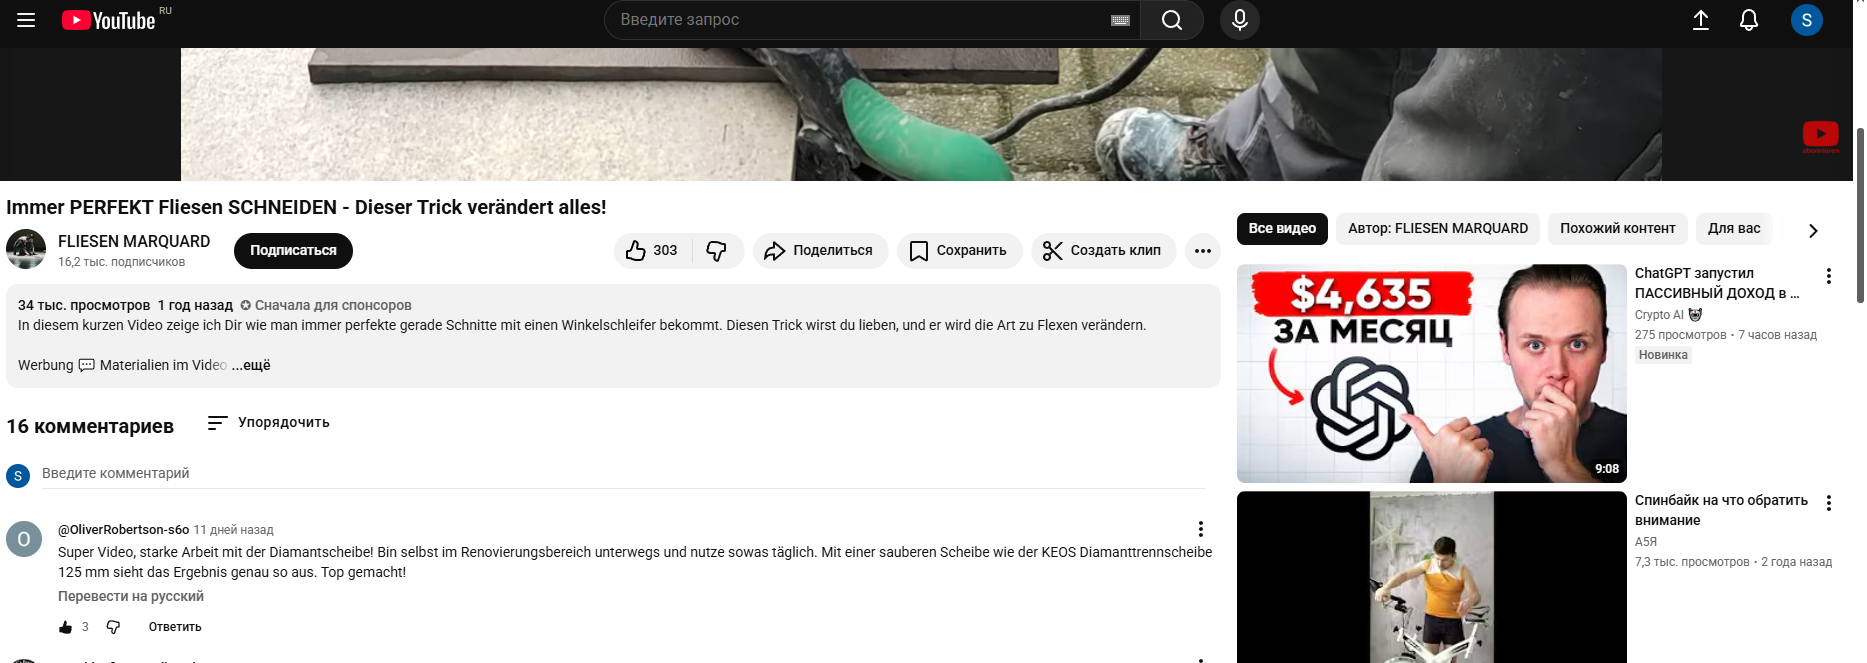Like the video (303 likes)
The image size is (1867, 663).
click(x=651, y=251)
